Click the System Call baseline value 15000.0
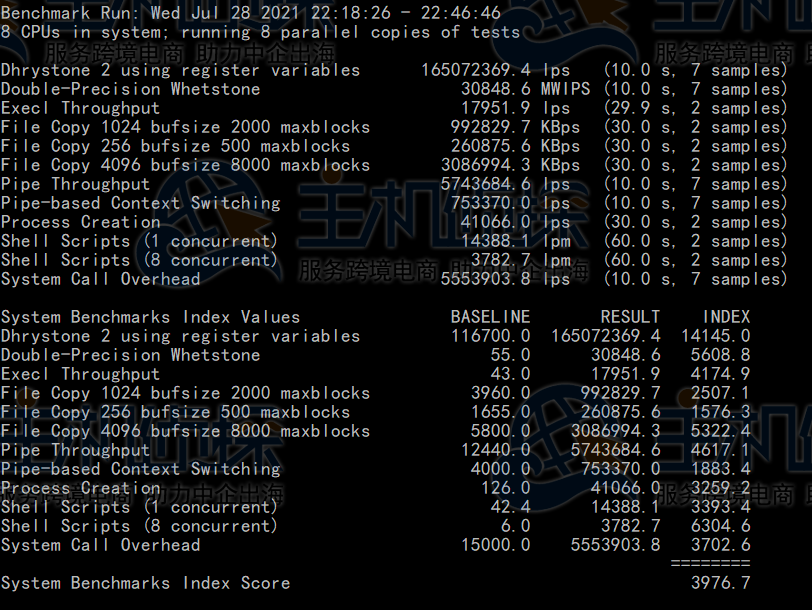The image size is (812, 610). 495,545
